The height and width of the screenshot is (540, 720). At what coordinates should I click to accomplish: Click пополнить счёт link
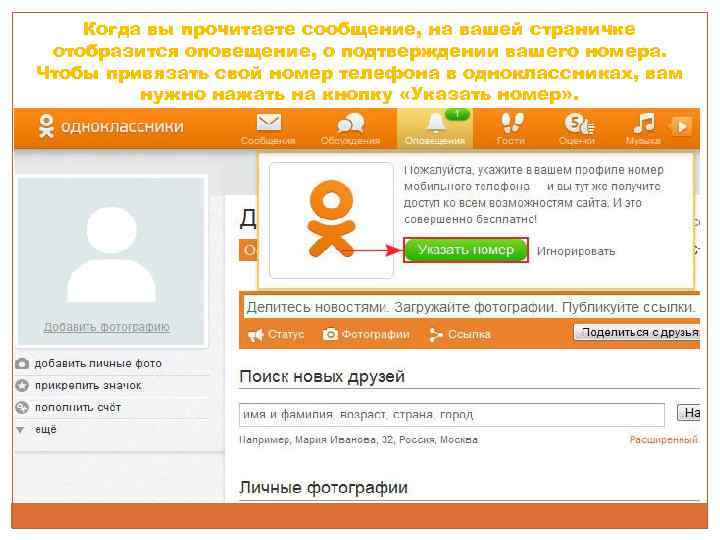(x=78, y=407)
